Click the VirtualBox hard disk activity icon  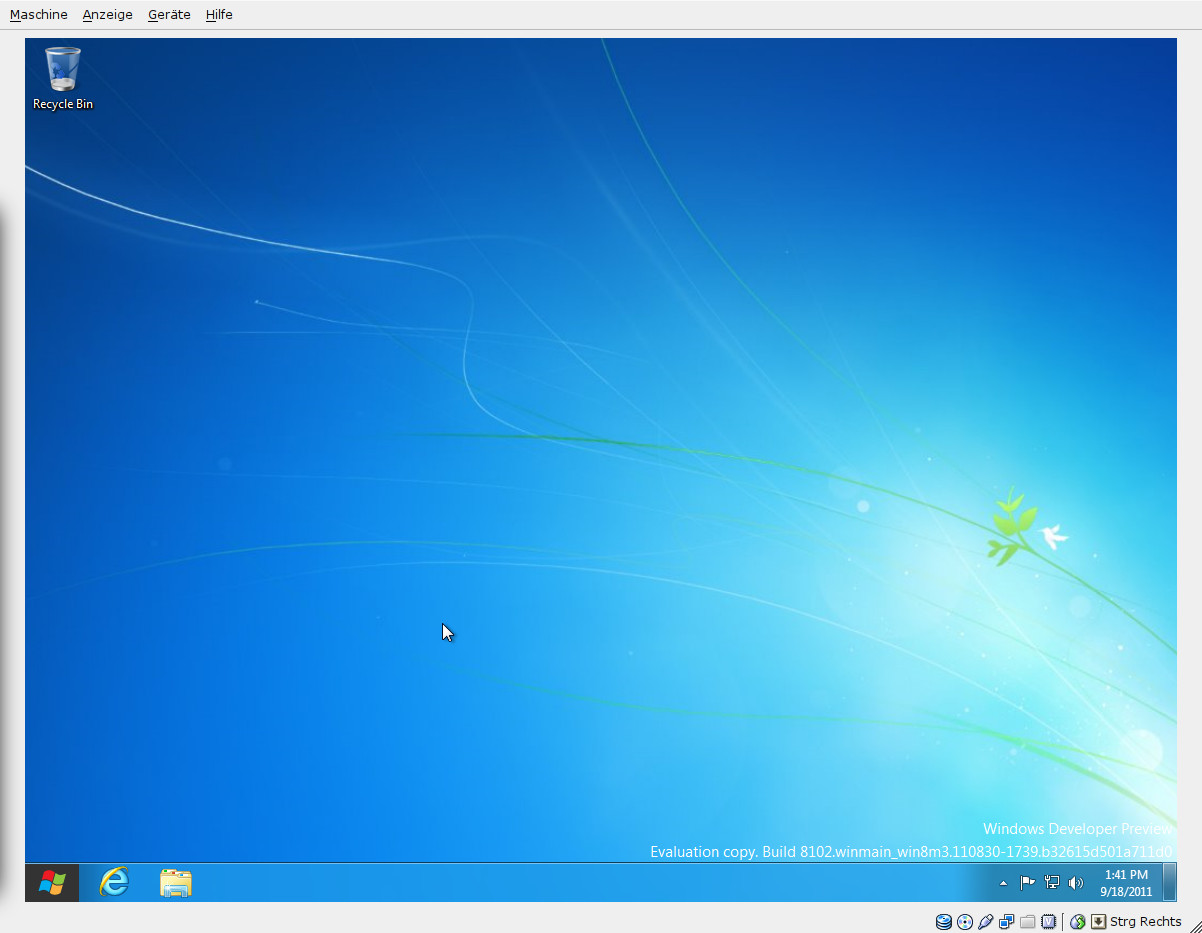[x=944, y=922]
